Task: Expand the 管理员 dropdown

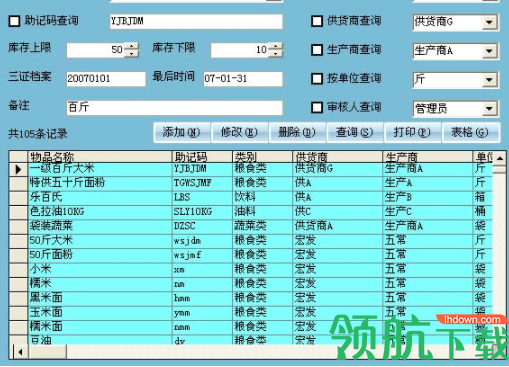Action: point(489,109)
